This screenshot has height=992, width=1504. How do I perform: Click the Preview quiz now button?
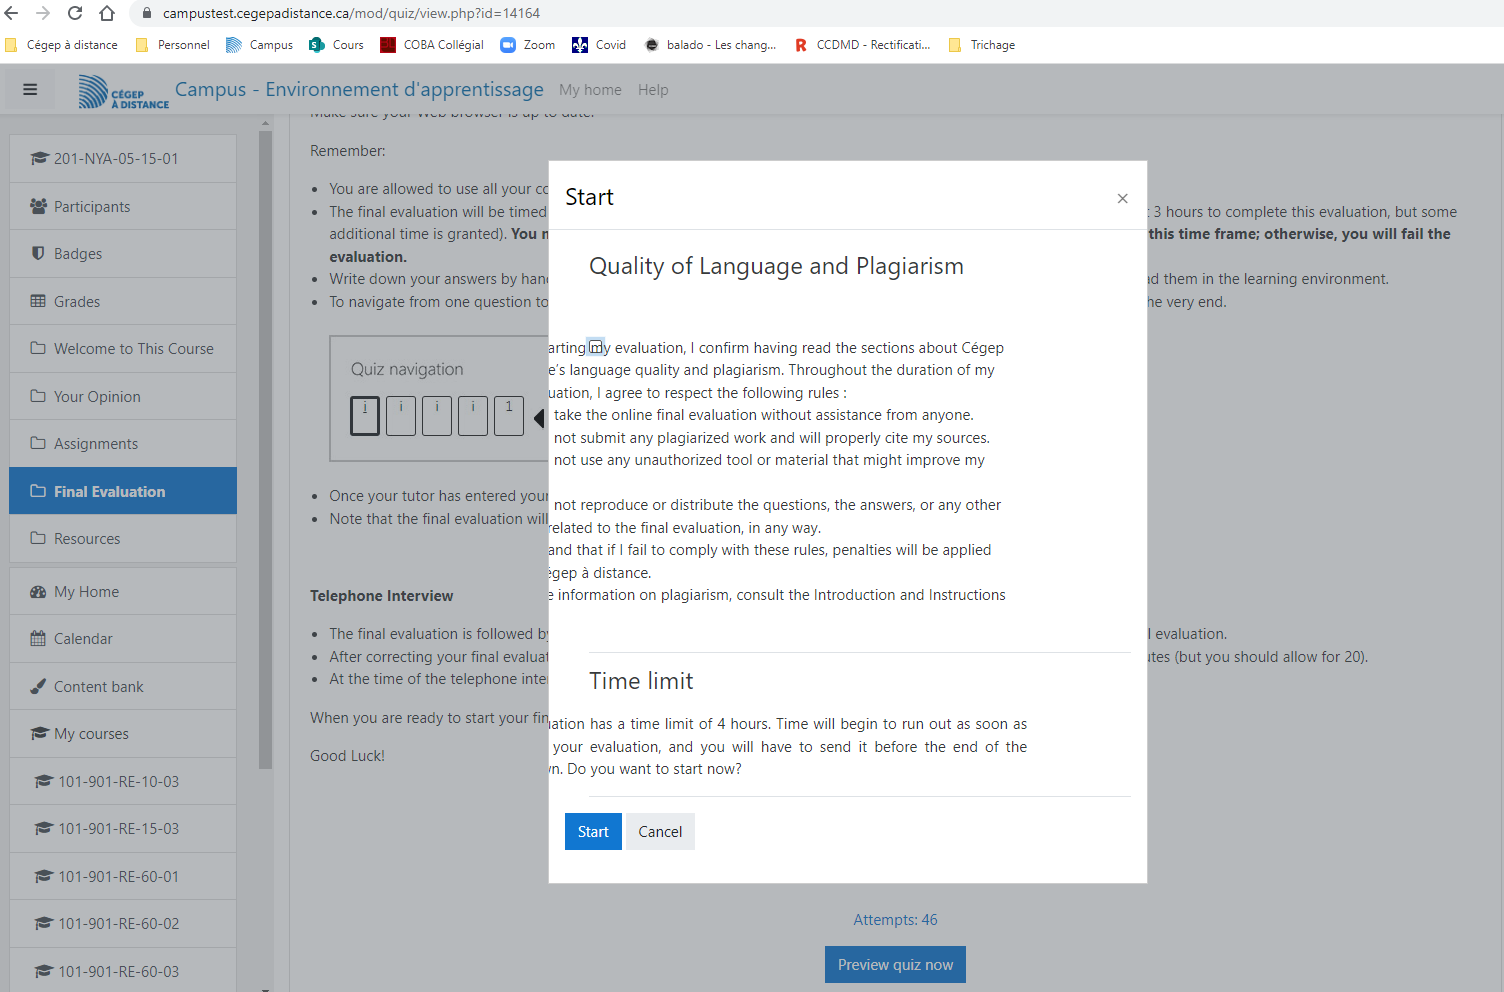(x=895, y=965)
